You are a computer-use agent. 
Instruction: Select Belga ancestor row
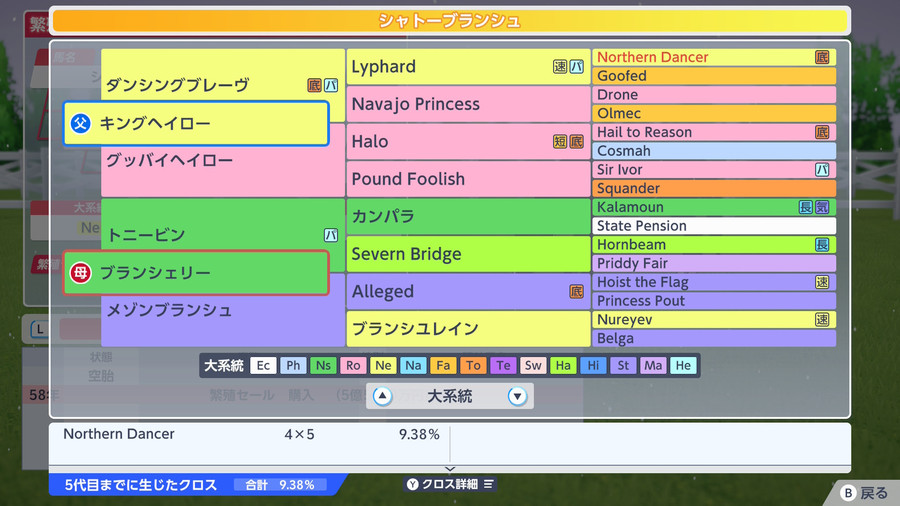714,338
